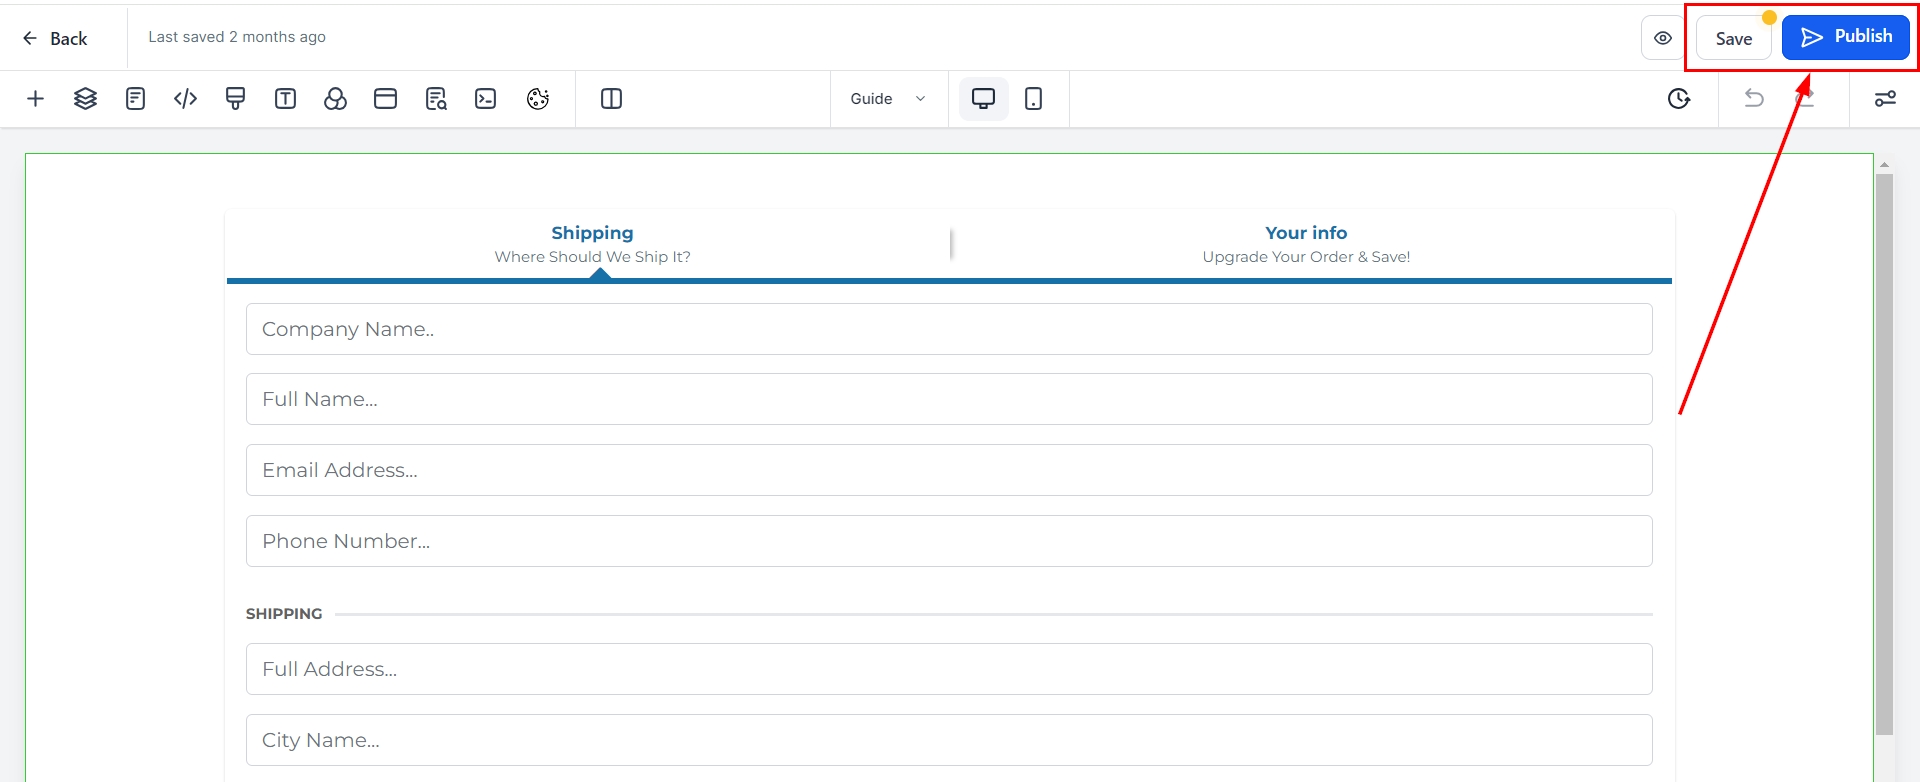Click the Save button

pos(1733,38)
